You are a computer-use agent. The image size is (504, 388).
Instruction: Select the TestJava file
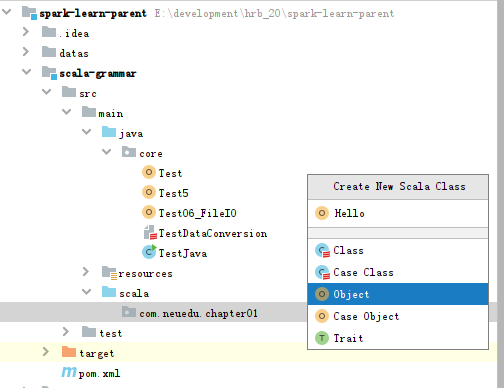click(x=183, y=253)
